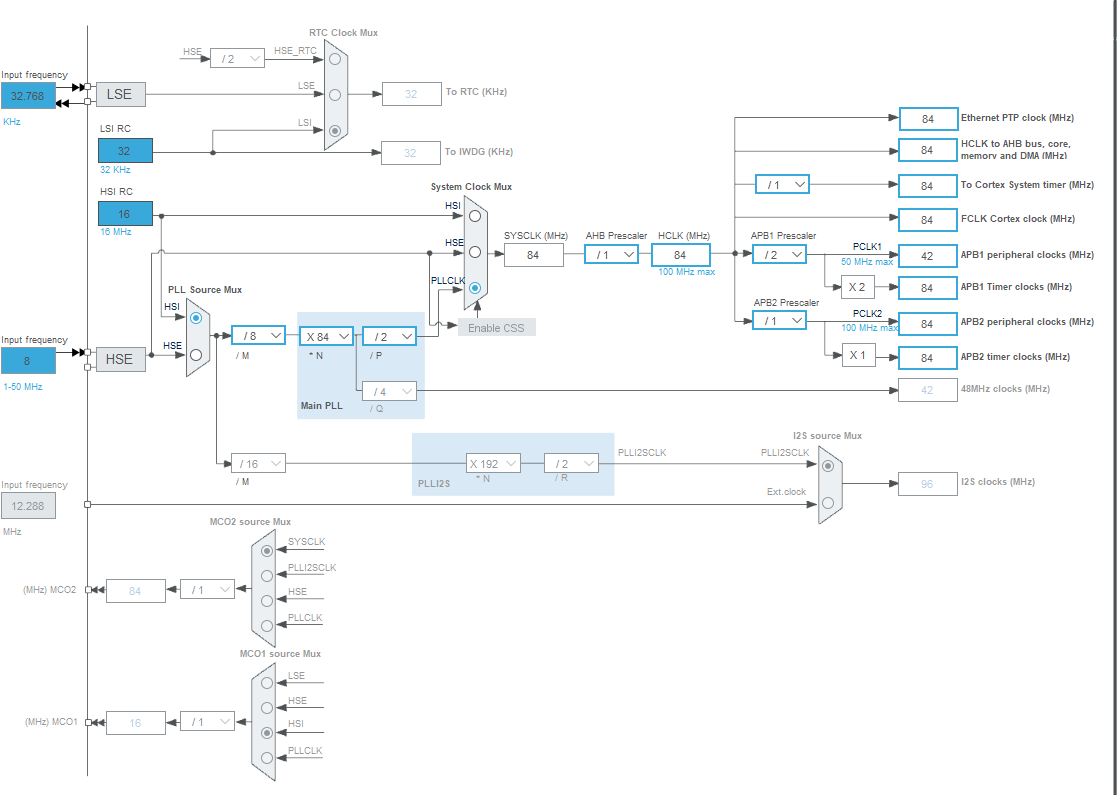The height and width of the screenshot is (795, 1120).
Task: Select LSE in the MCO1 source Mux
Action: click(265, 682)
